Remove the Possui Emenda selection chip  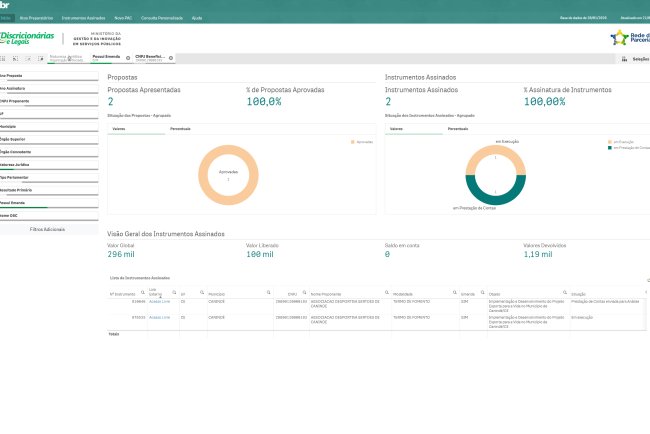[128, 58]
